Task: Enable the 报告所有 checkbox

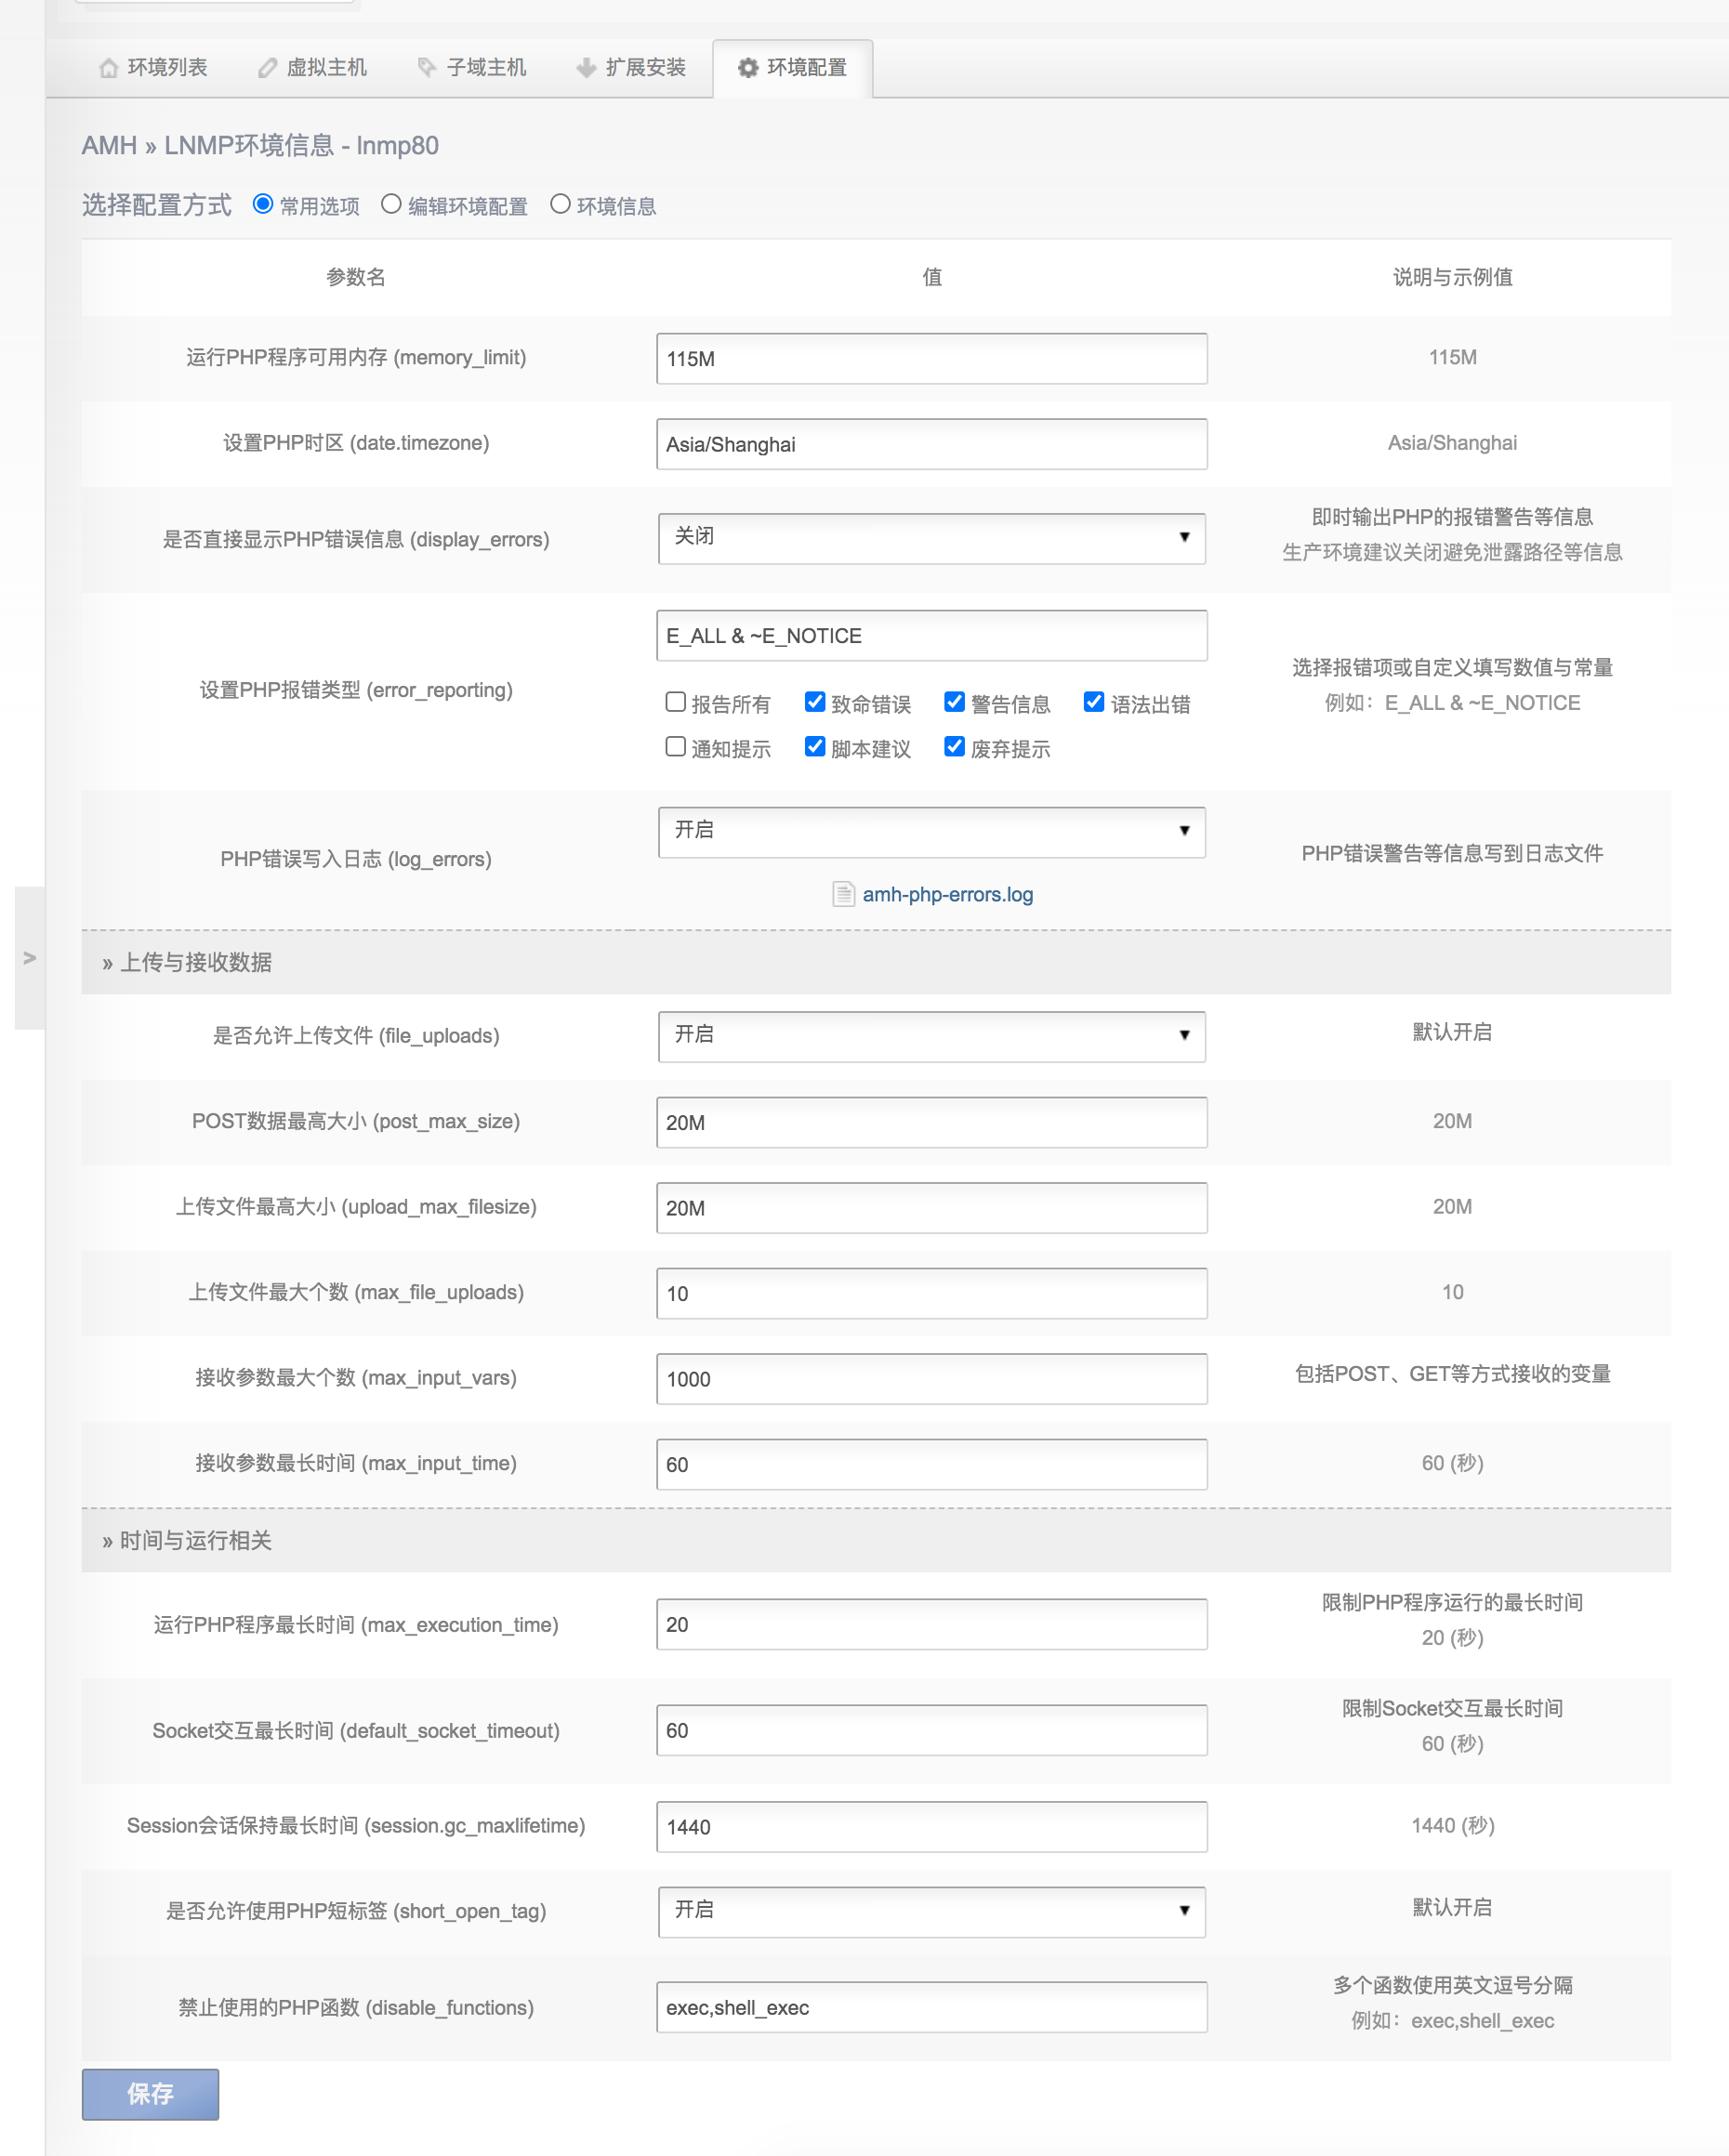Action: 676,703
